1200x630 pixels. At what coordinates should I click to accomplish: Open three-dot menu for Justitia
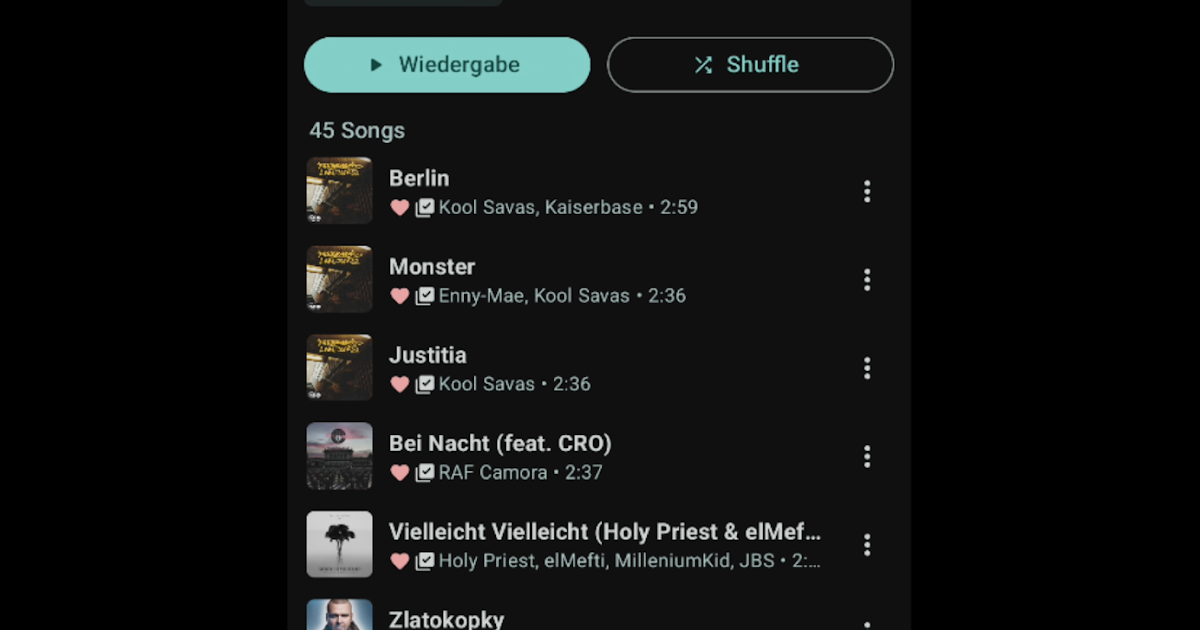tap(866, 368)
